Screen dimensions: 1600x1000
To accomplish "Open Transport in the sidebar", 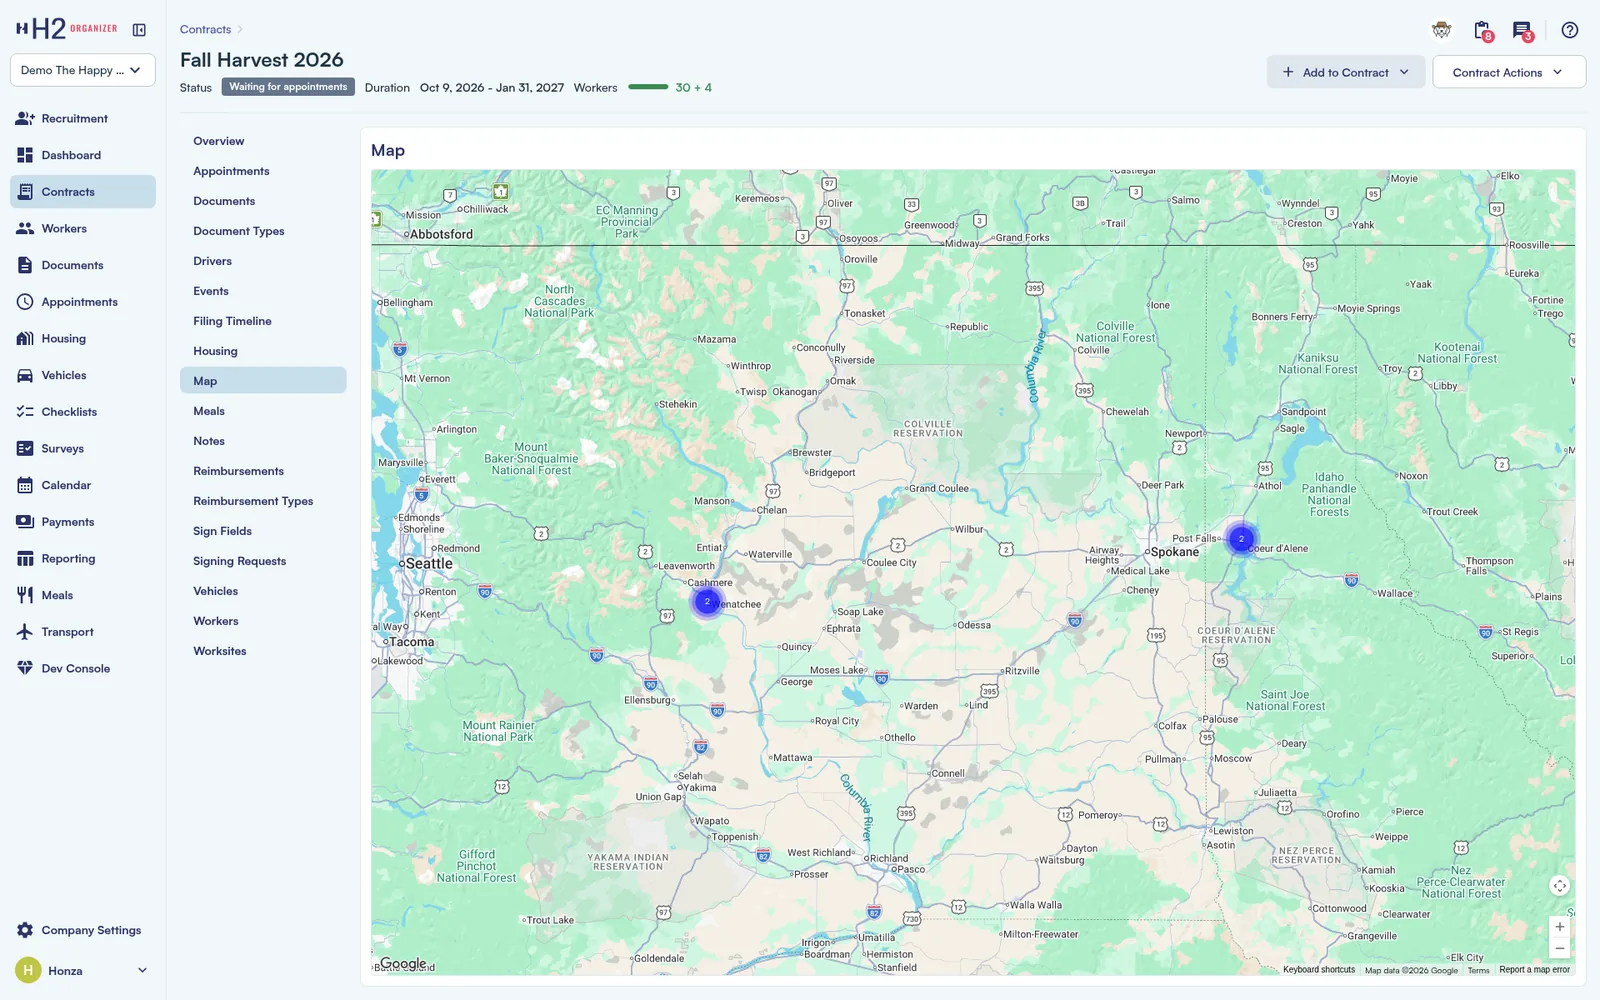I will pyautogui.click(x=83, y=632).
